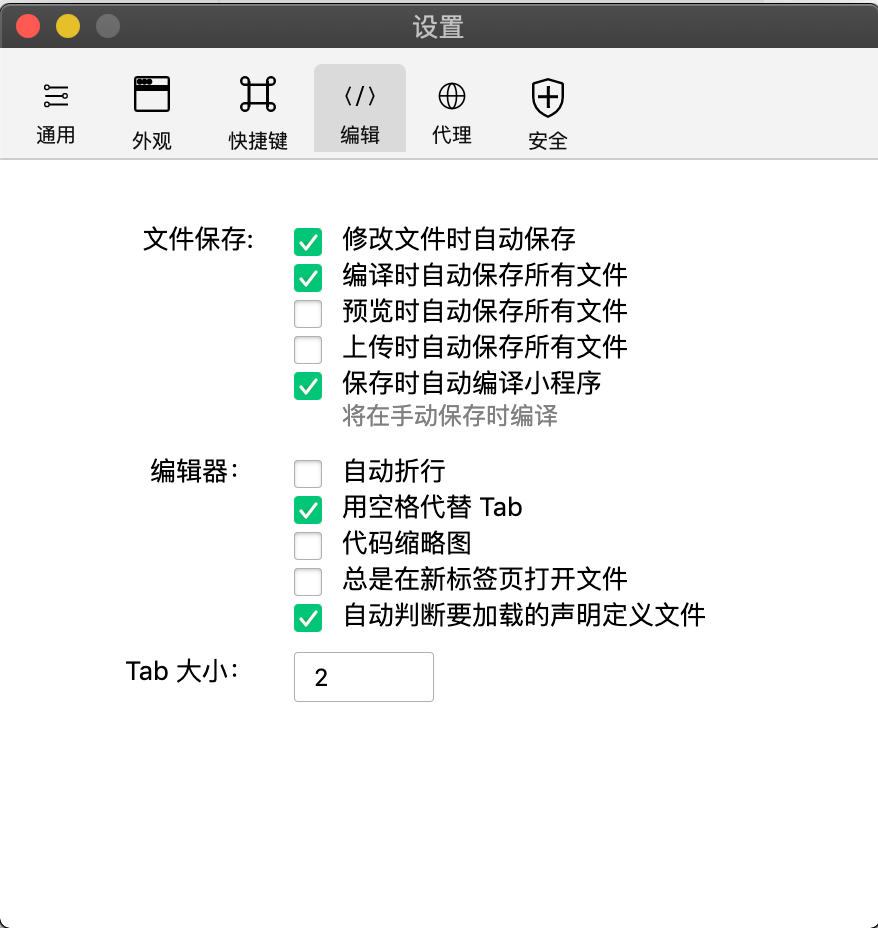Click the 设置 window title

coord(438,27)
